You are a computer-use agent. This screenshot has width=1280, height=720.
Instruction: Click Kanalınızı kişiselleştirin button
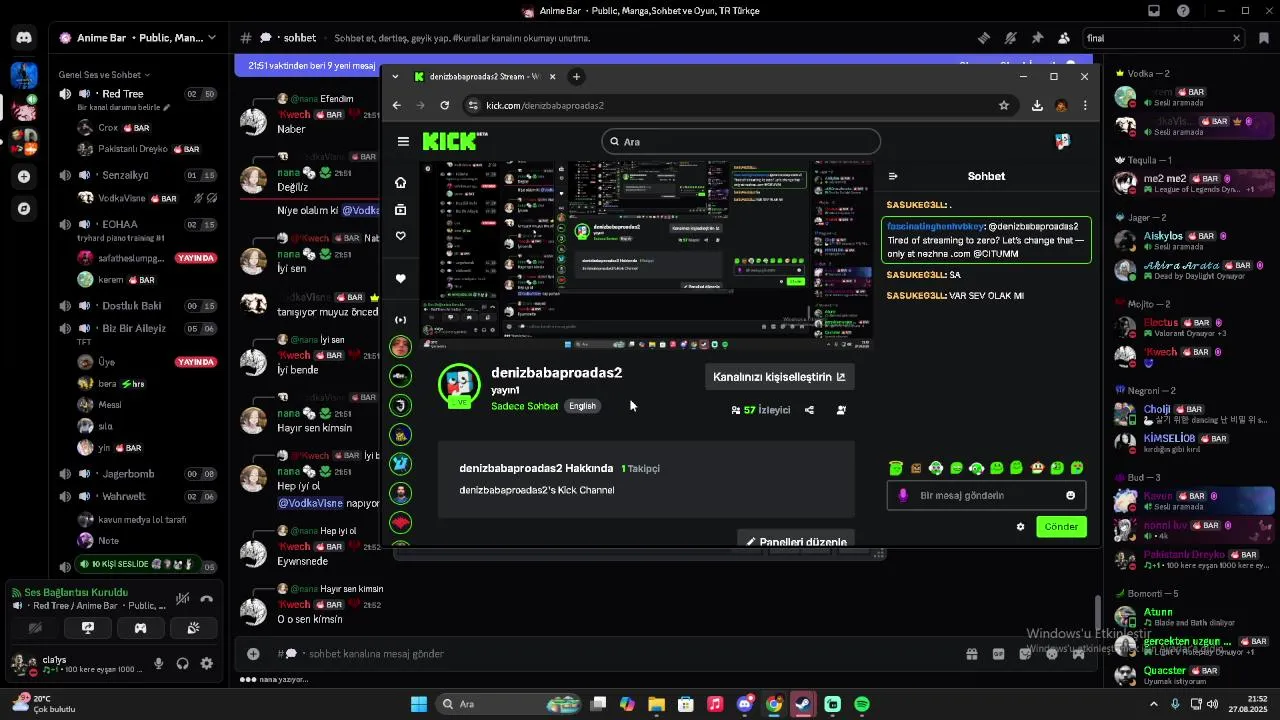(779, 377)
